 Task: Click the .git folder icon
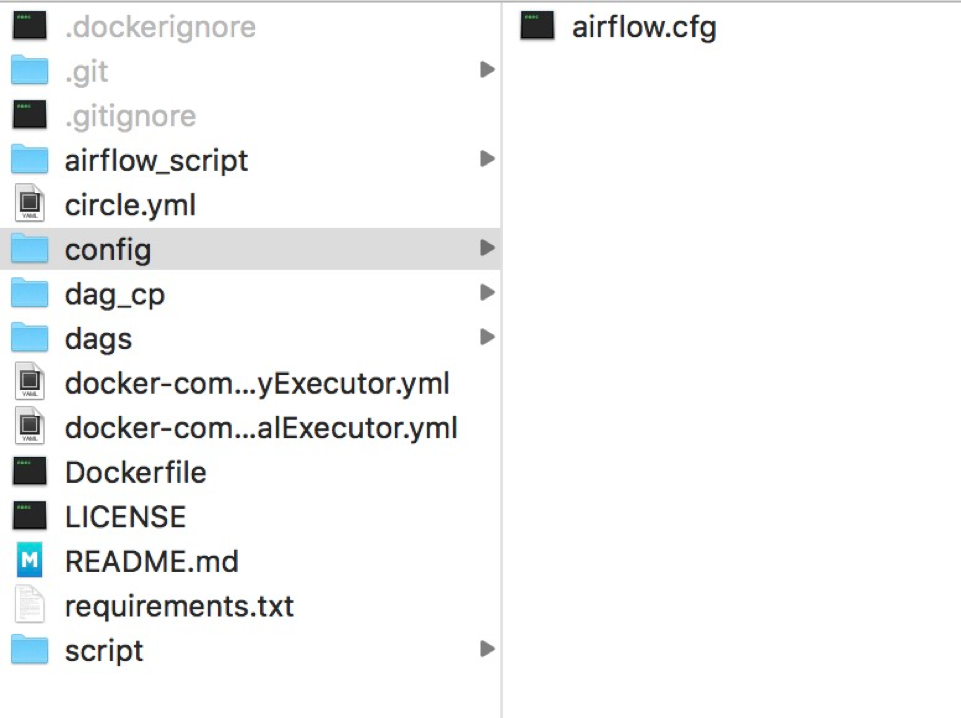[28, 70]
